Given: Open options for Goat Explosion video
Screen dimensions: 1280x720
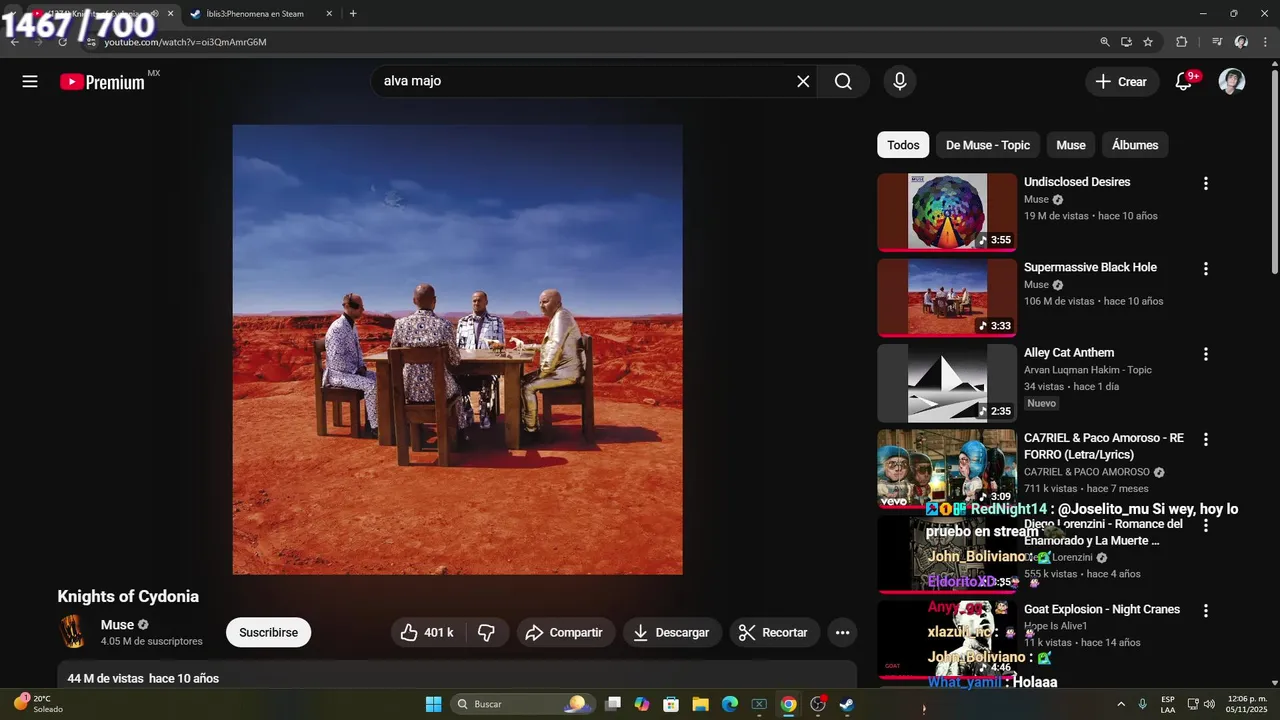Looking at the screenshot, I should (x=1206, y=611).
